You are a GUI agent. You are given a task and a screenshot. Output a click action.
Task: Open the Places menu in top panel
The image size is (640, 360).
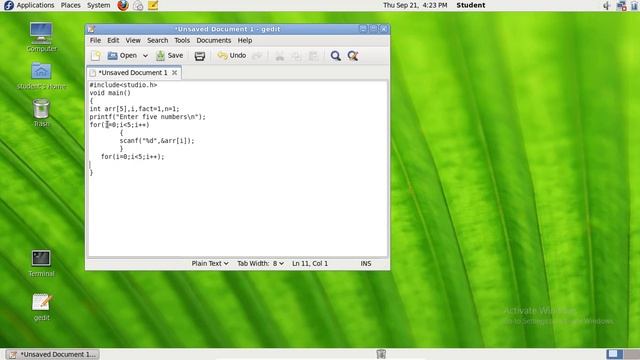(70, 5)
